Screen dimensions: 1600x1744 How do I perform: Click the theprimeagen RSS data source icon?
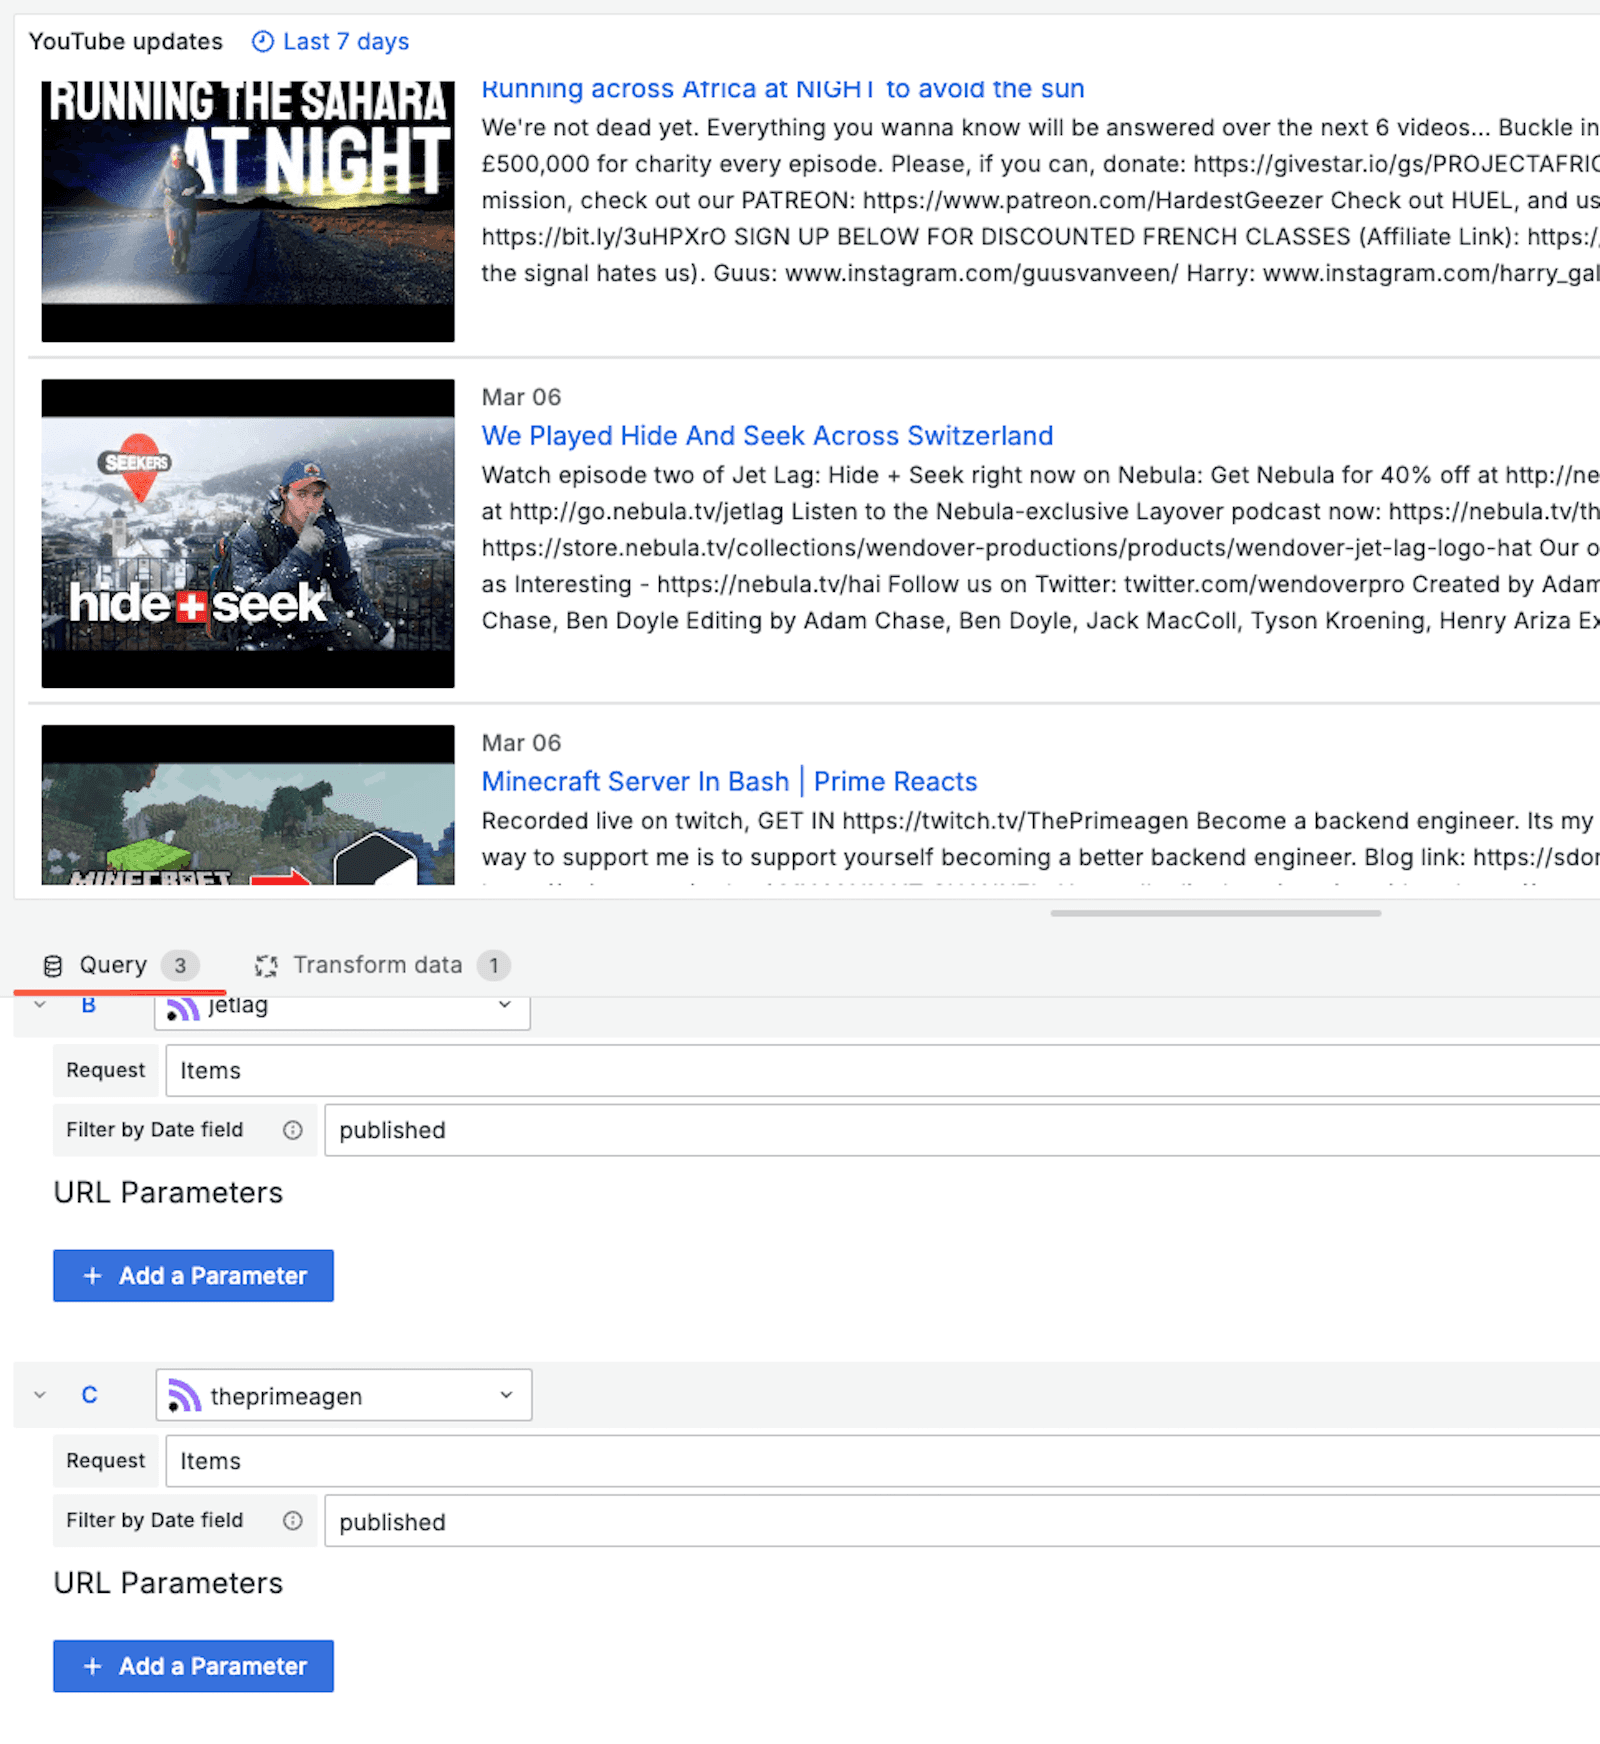point(184,1395)
